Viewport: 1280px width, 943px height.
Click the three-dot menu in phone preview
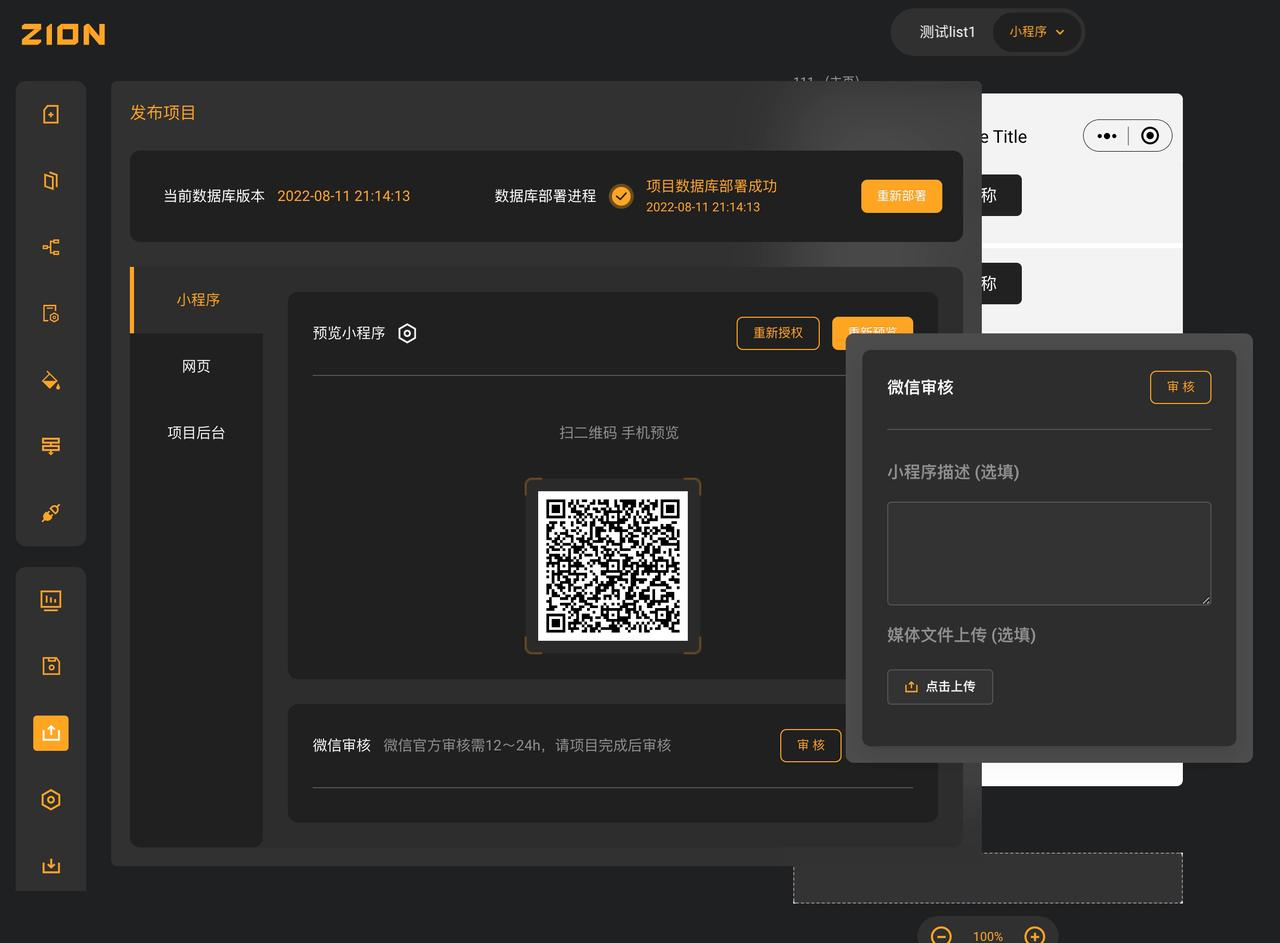tap(1106, 136)
